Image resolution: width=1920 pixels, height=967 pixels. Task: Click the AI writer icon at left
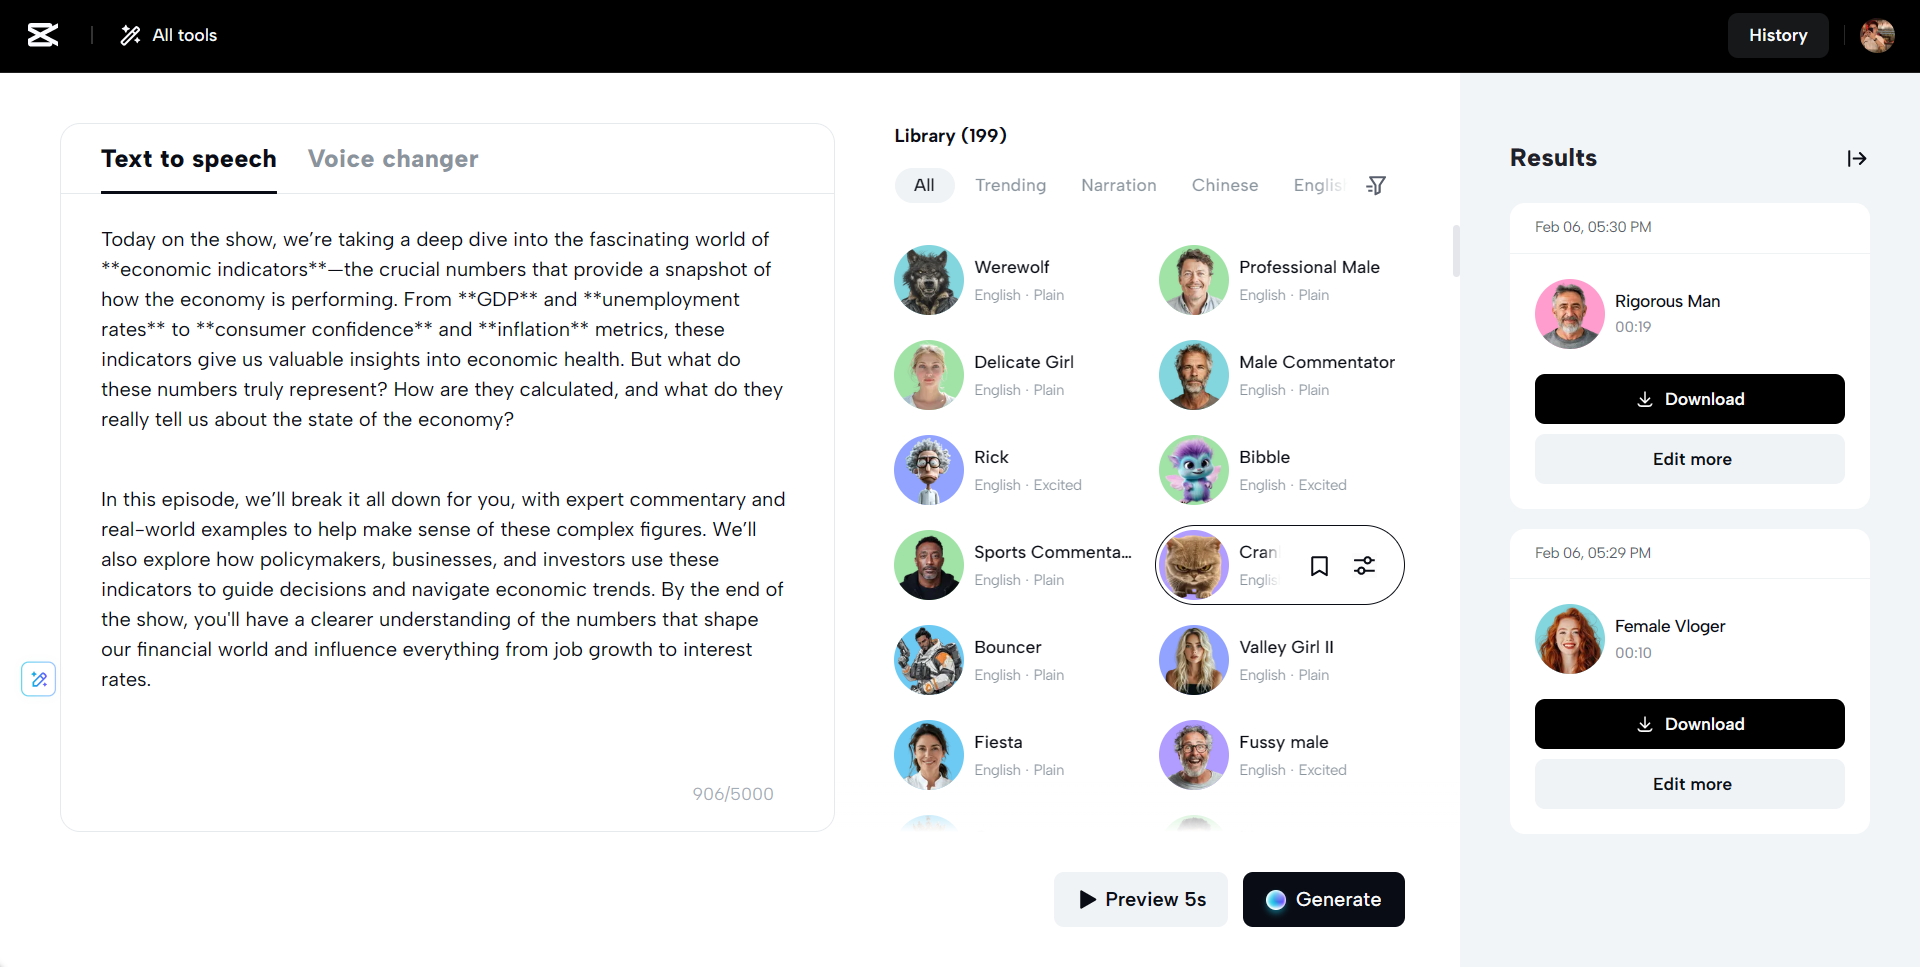(39, 679)
